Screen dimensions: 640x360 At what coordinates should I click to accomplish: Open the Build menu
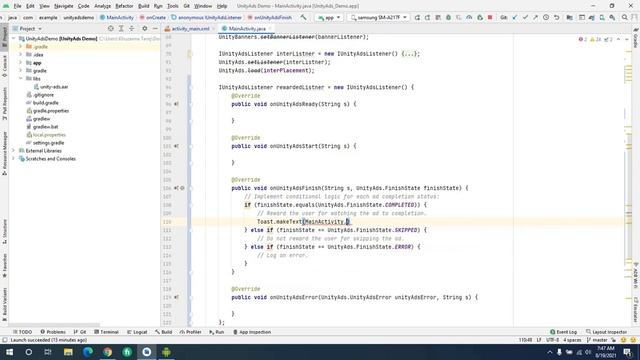coord(144,6)
